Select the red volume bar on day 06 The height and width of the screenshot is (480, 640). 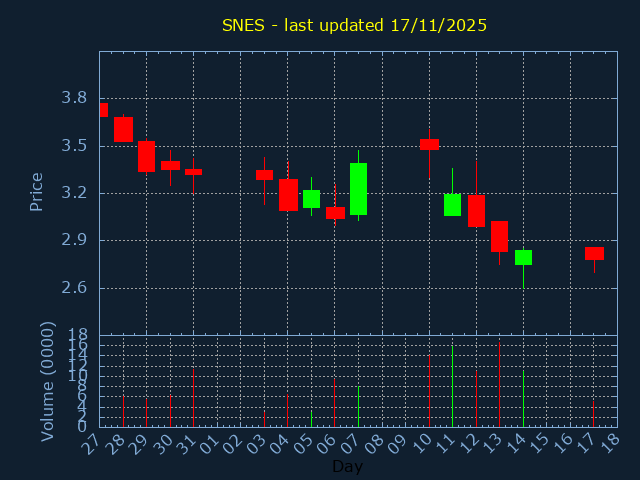click(x=335, y=402)
